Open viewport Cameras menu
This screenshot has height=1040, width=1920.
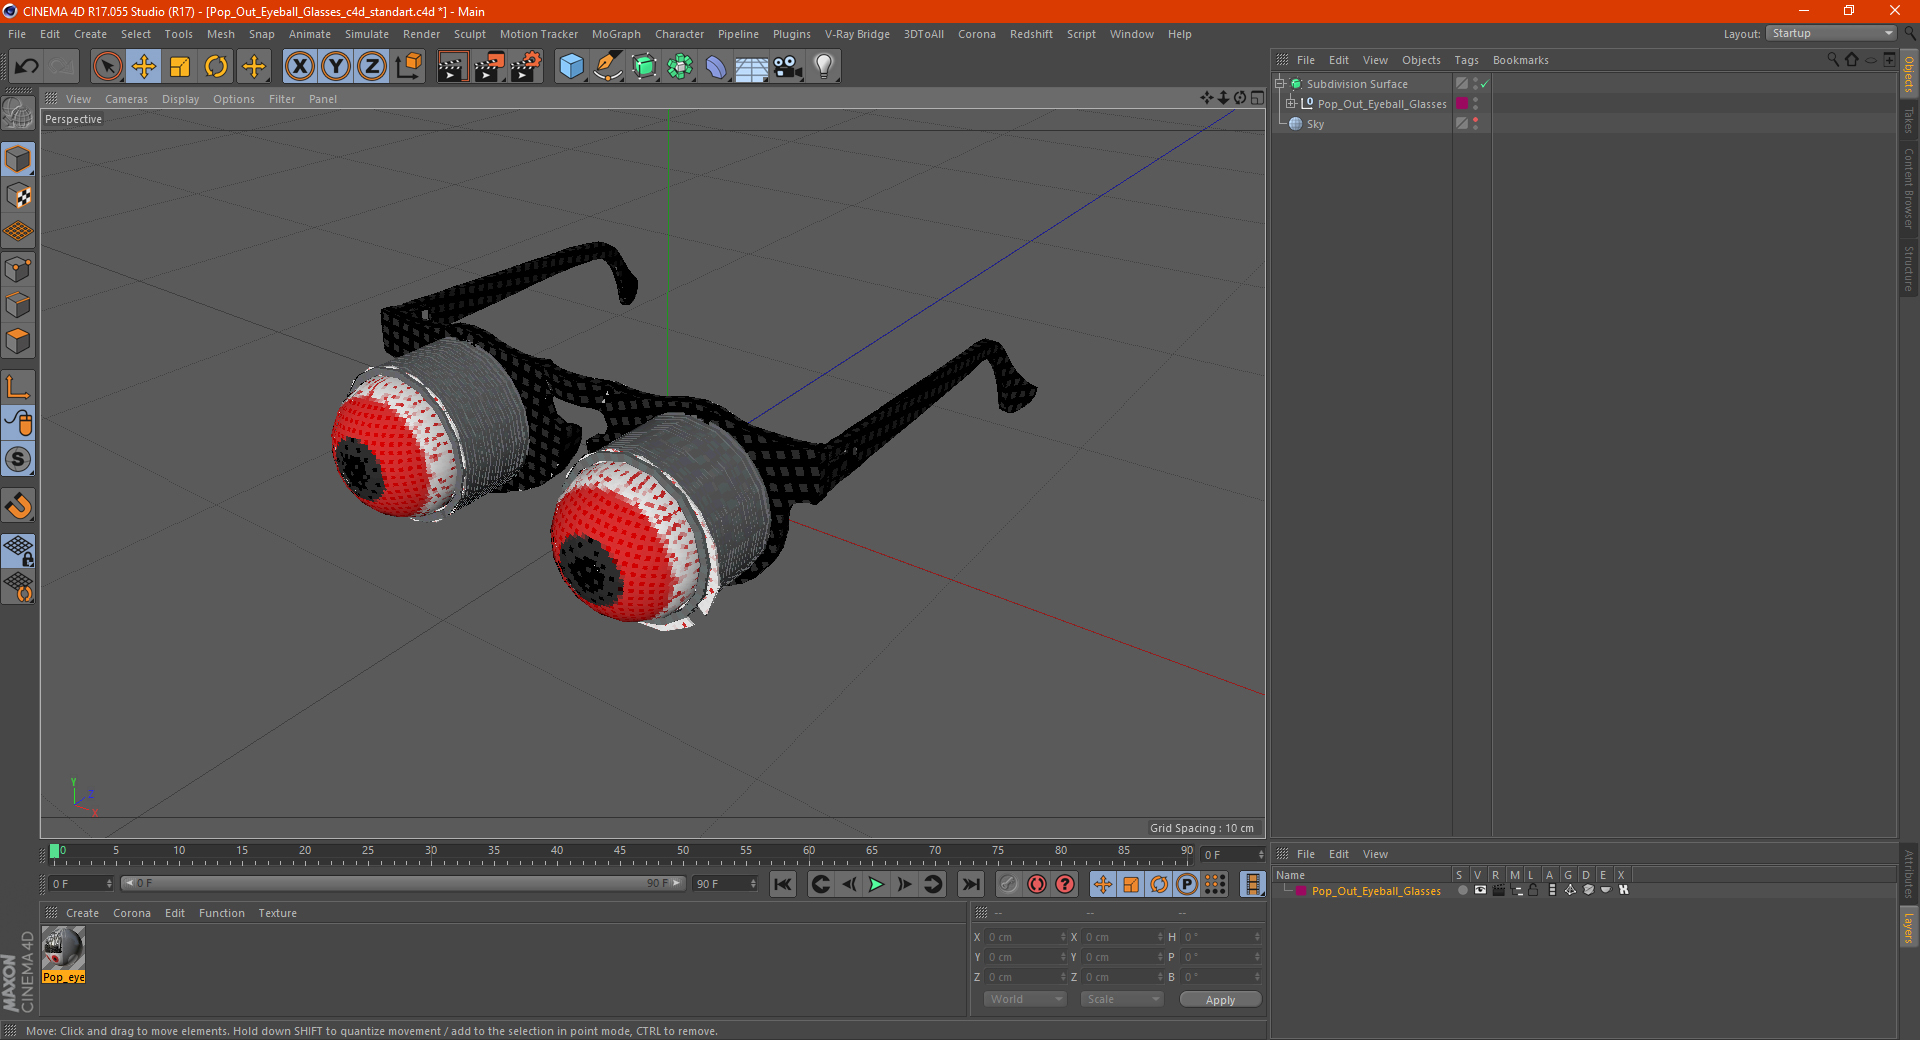[126, 99]
